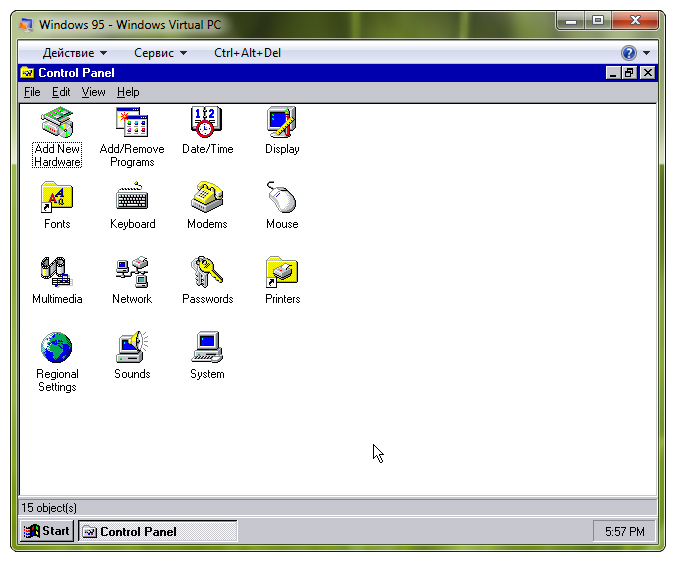
Task: Click the 'Add/Remove Programs' label text
Action: (x=132, y=156)
